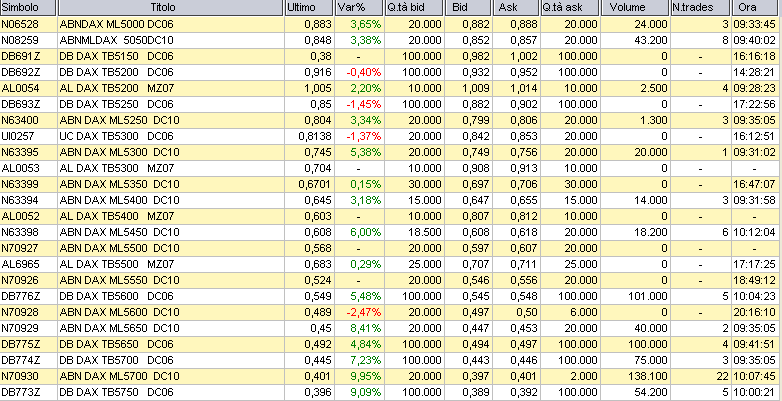
Task: Click title DB DAX TB5600 DC06
Action: point(116,296)
